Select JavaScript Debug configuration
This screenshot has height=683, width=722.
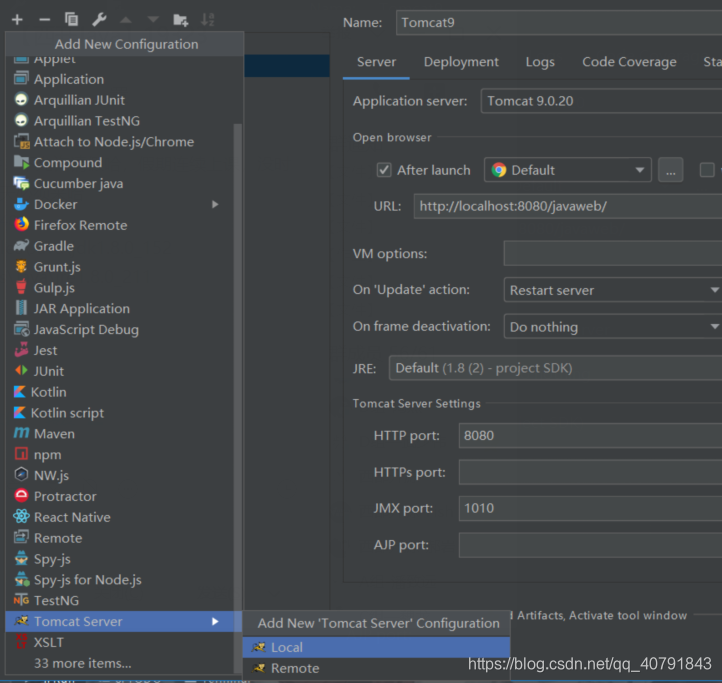pyautogui.click(x=123, y=330)
